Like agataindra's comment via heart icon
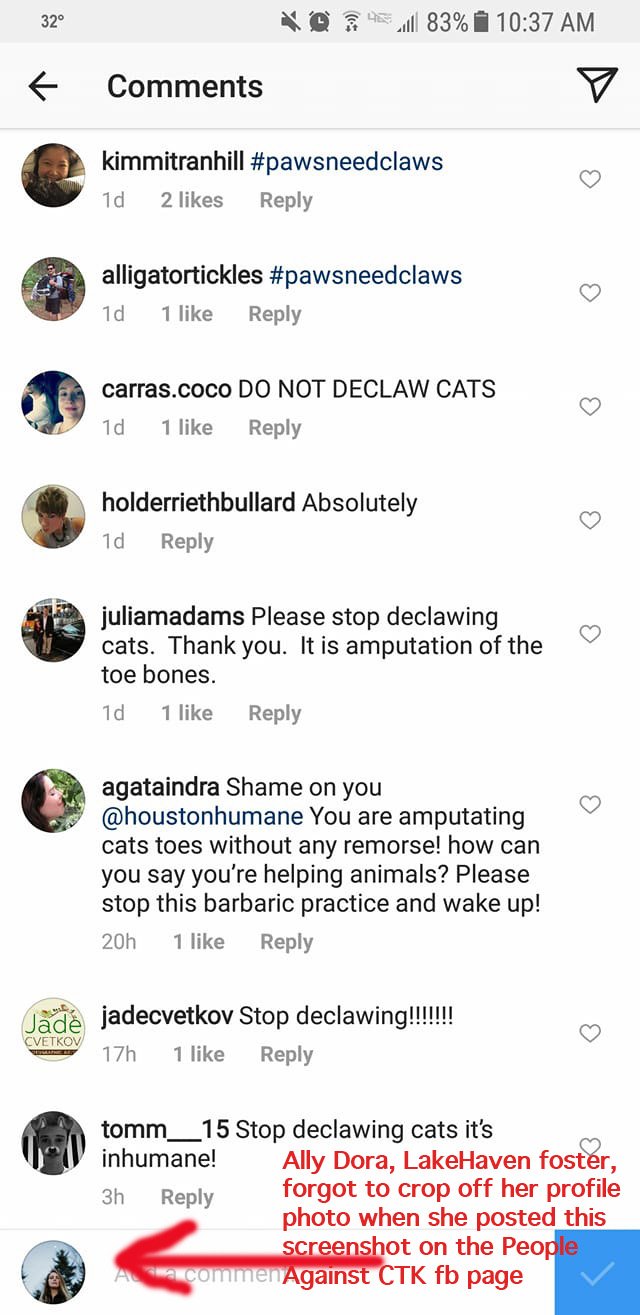This screenshot has width=640, height=1315. (590, 804)
